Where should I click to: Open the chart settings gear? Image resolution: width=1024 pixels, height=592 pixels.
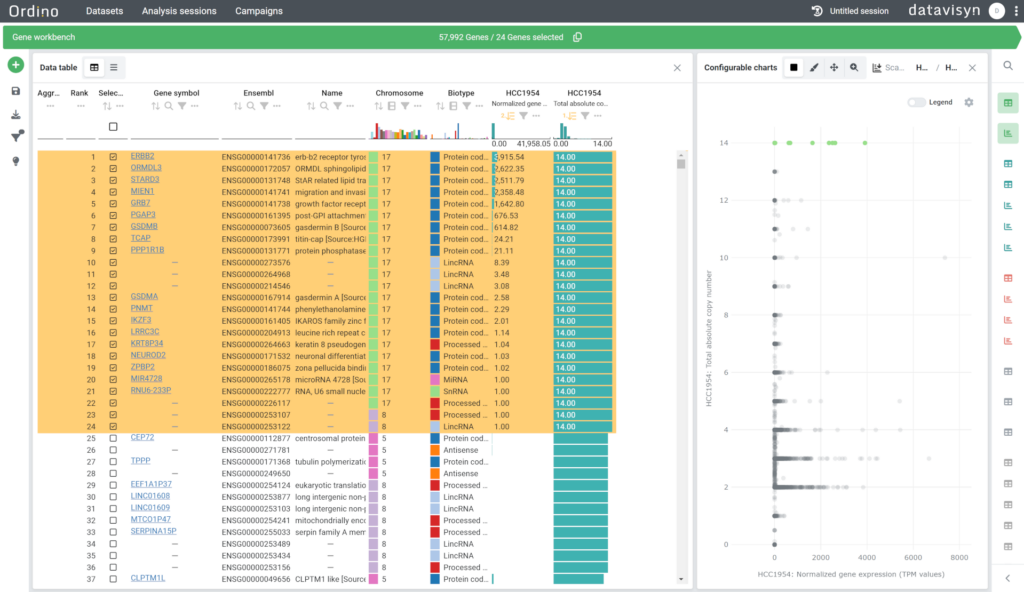(969, 102)
